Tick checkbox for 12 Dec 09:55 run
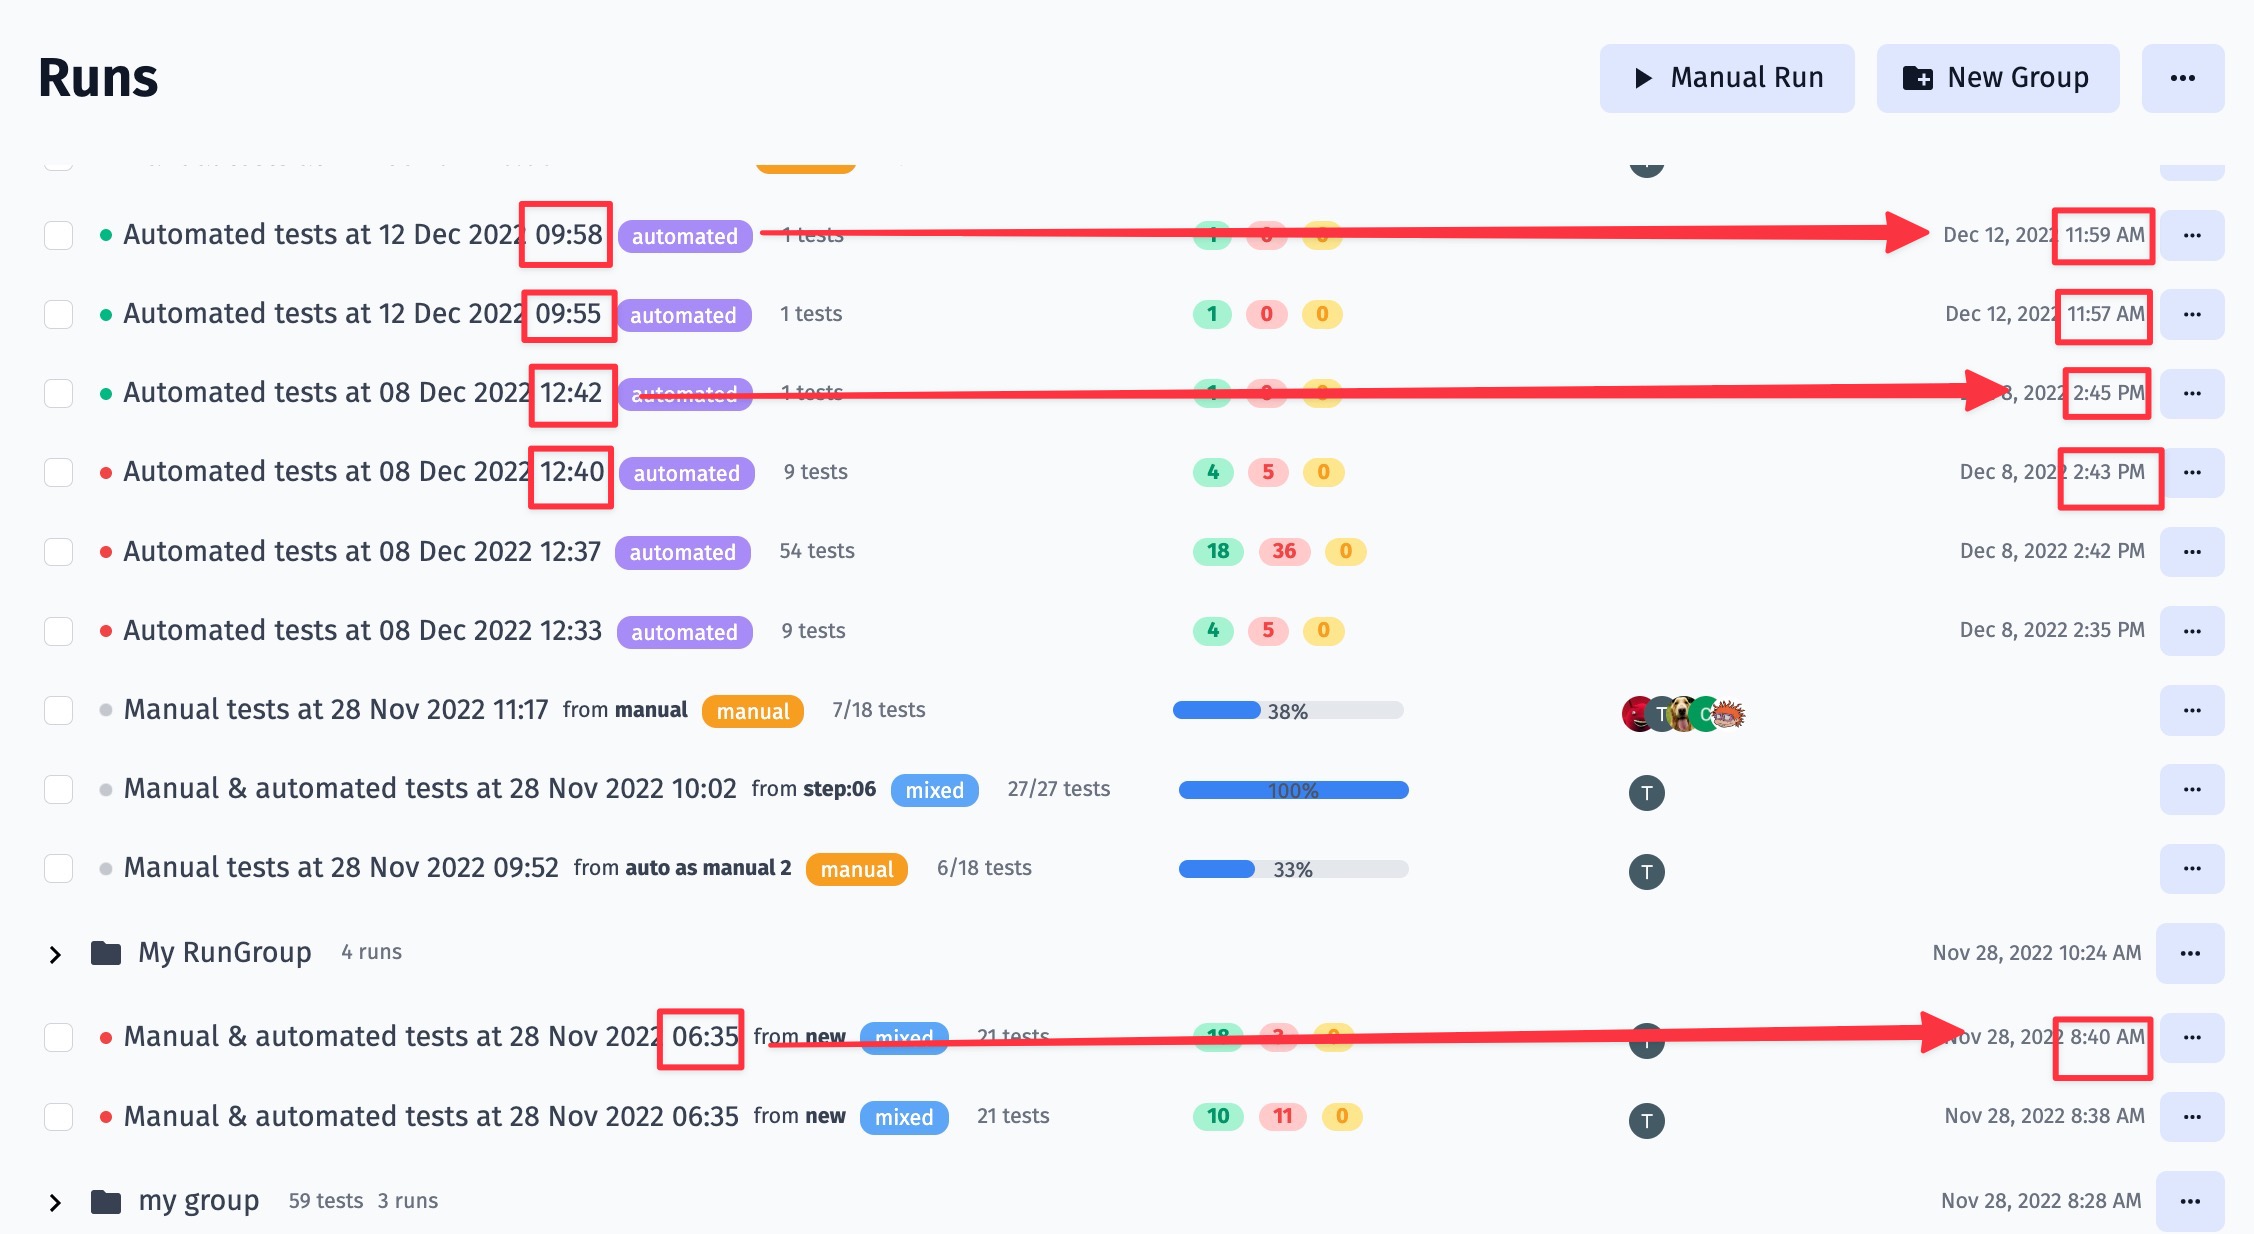The height and width of the screenshot is (1234, 2254). tap(59, 314)
